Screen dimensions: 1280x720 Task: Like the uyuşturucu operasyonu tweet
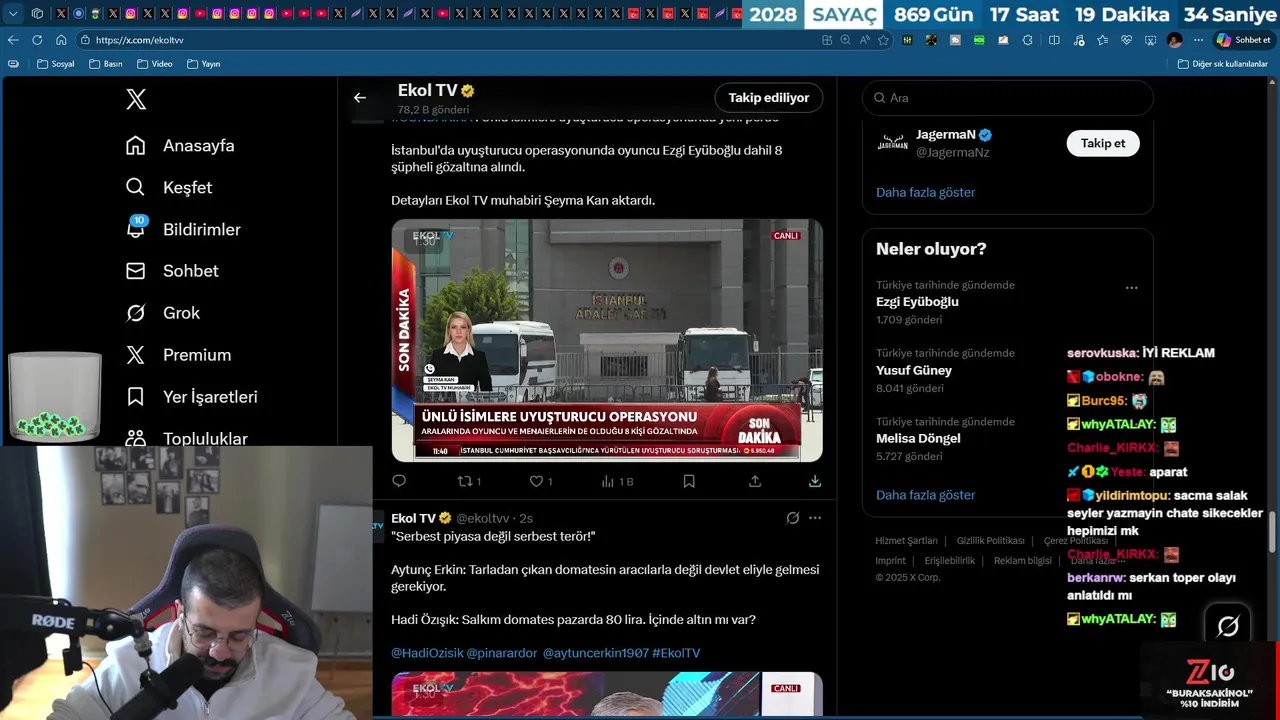pos(541,481)
